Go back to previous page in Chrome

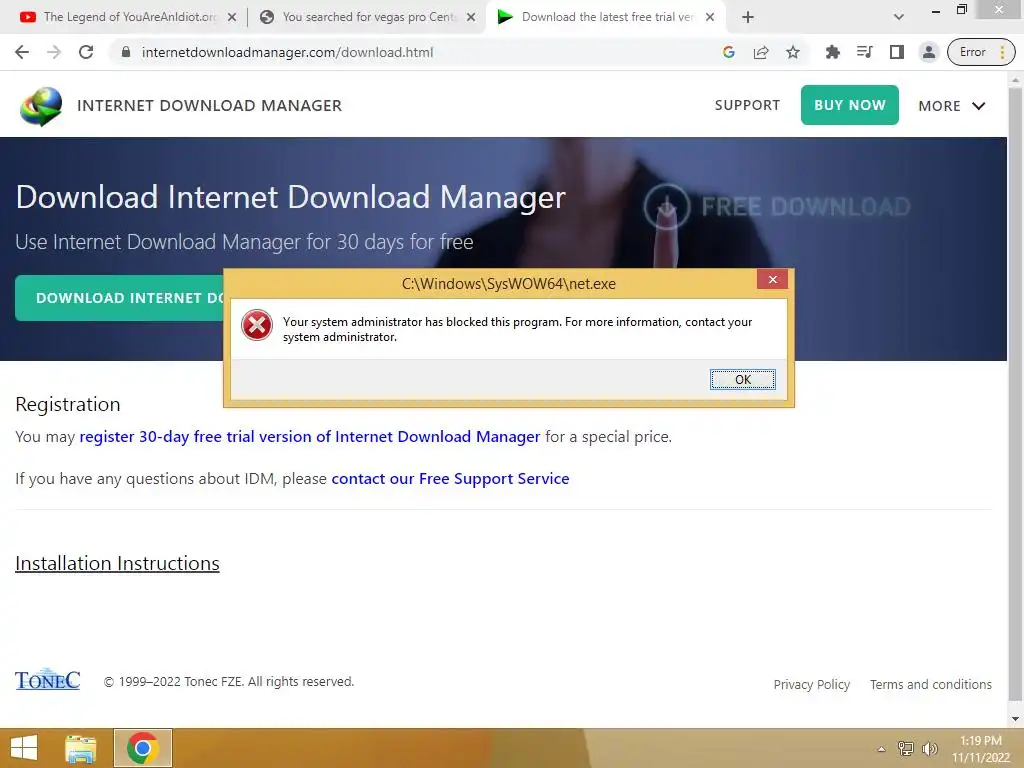click(x=22, y=52)
